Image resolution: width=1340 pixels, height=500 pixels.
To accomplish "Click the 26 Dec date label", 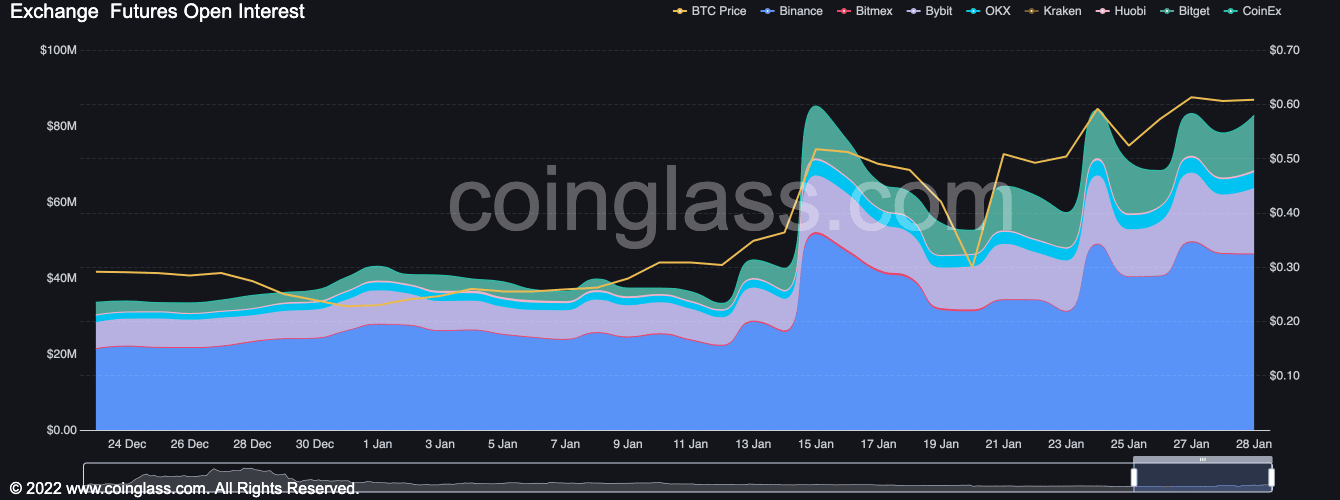I will click(189, 444).
